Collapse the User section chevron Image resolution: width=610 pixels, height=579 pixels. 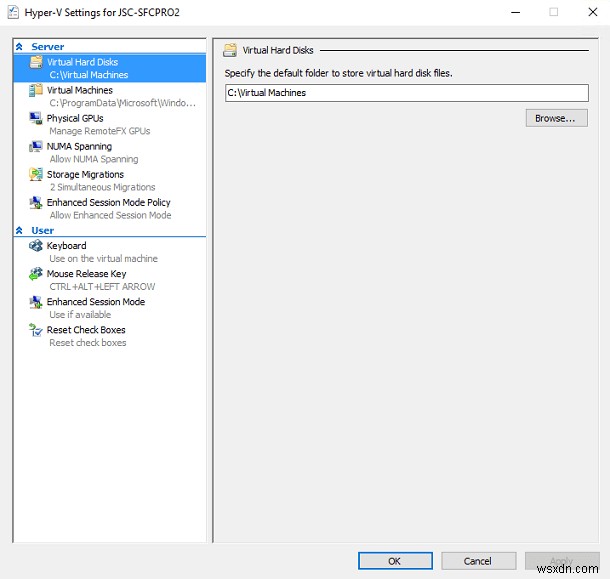(x=19, y=230)
